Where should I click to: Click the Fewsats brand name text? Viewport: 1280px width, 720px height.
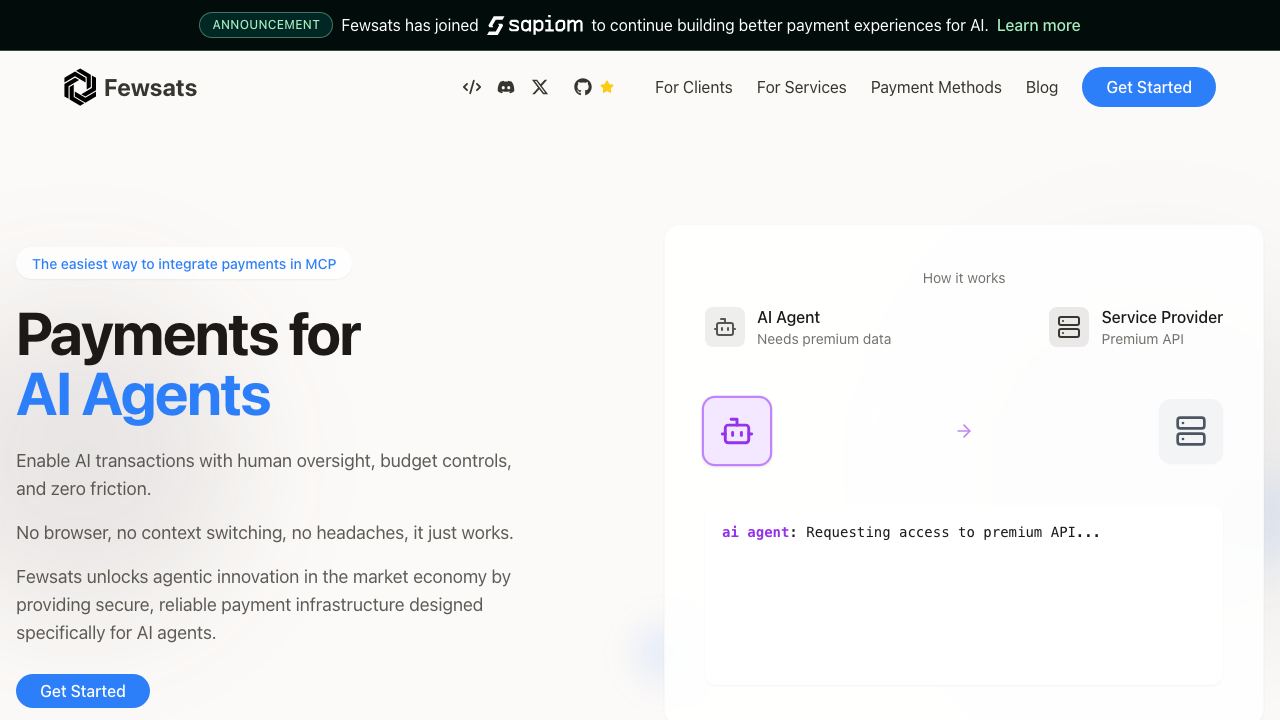pos(151,88)
